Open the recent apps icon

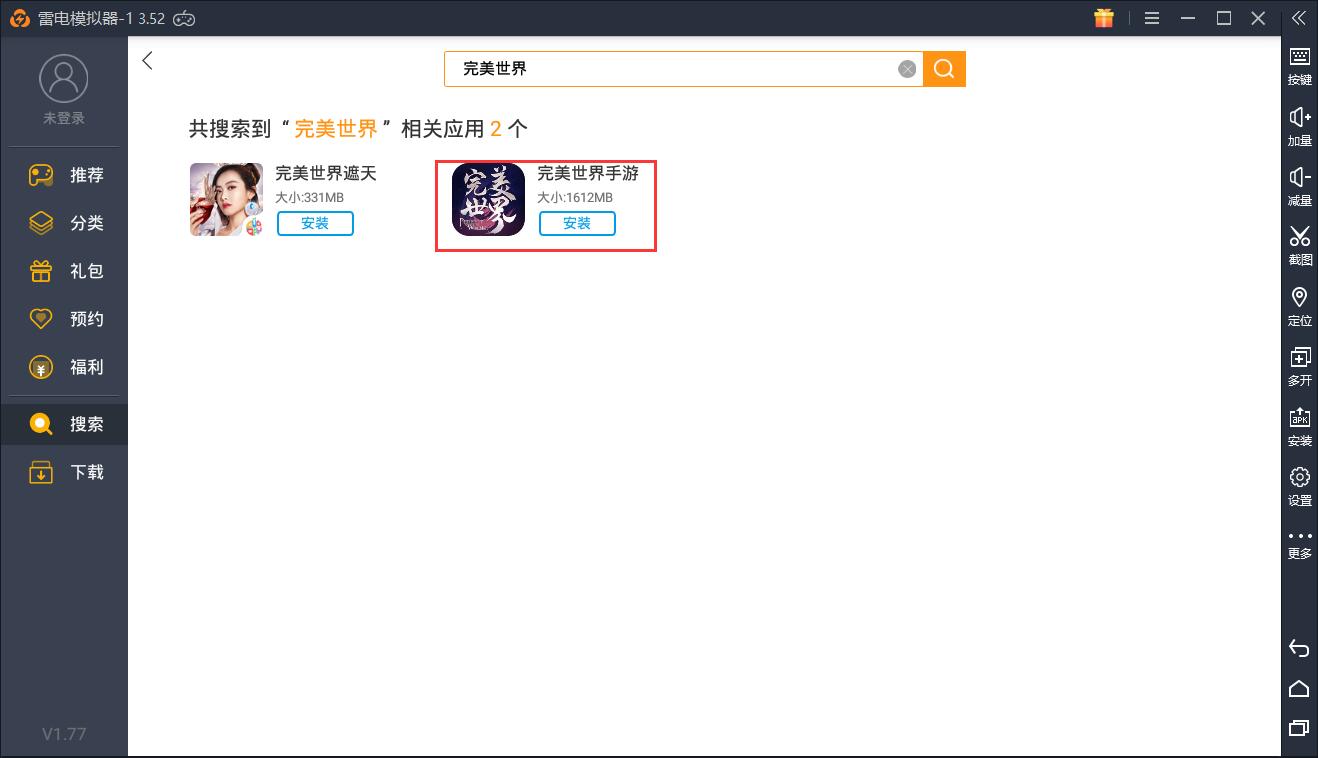1299,727
